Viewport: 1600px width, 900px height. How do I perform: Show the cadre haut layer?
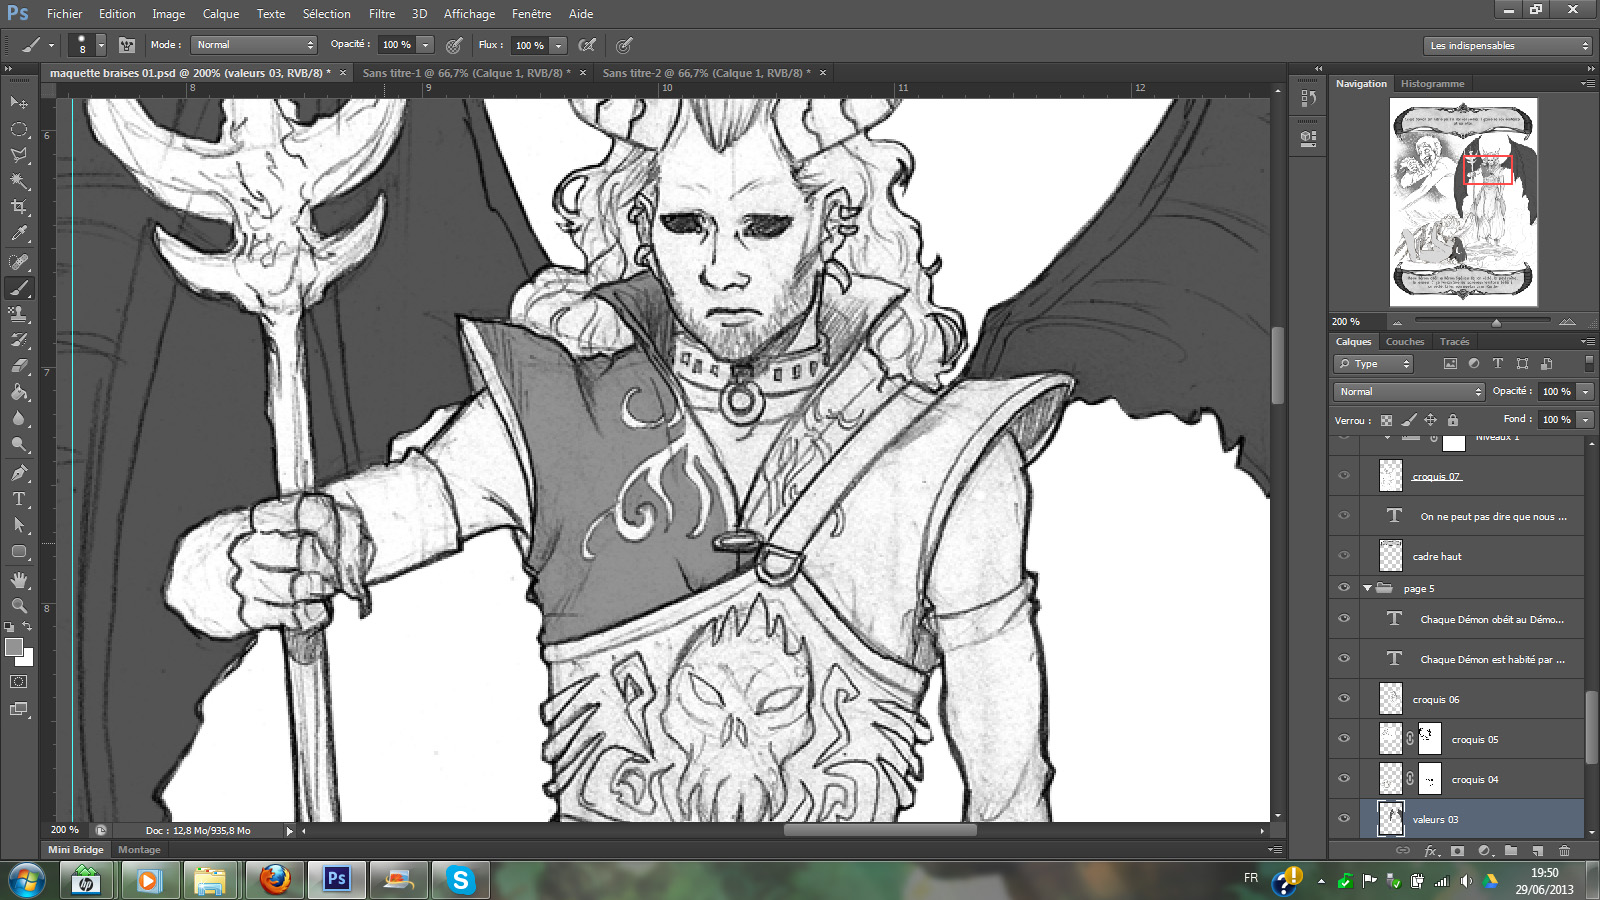click(1344, 556)
